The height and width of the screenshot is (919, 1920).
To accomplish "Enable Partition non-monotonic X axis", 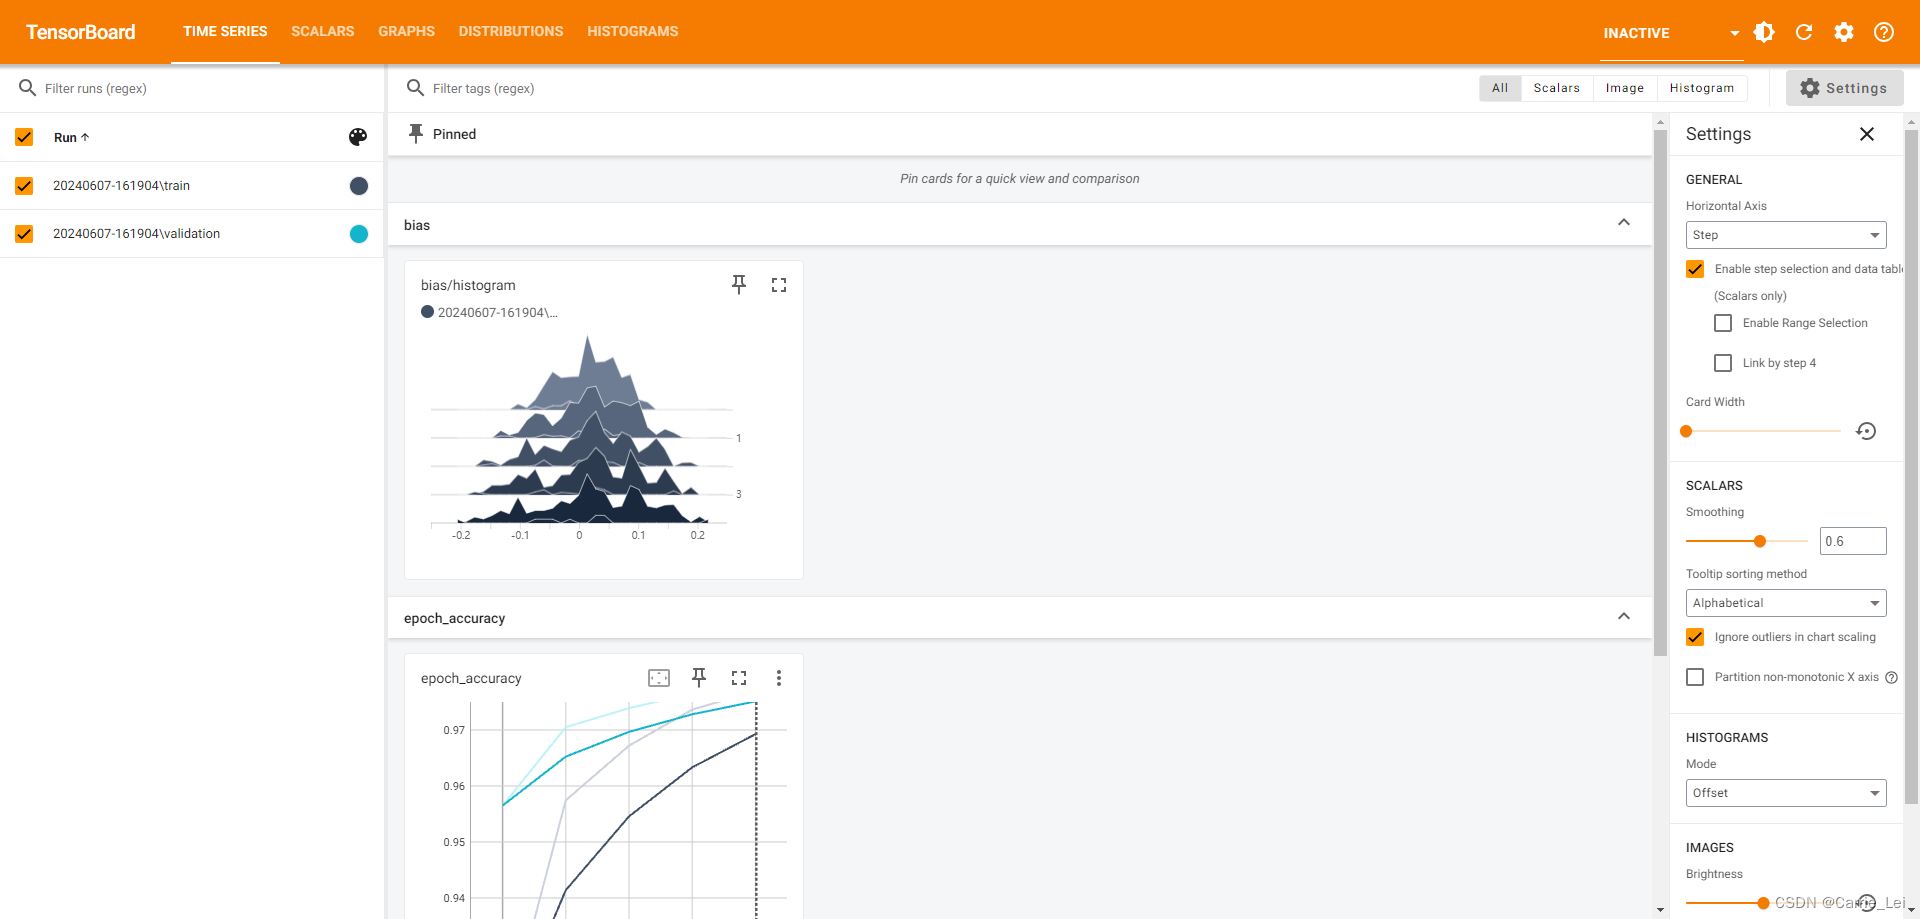I will 1695,677.
